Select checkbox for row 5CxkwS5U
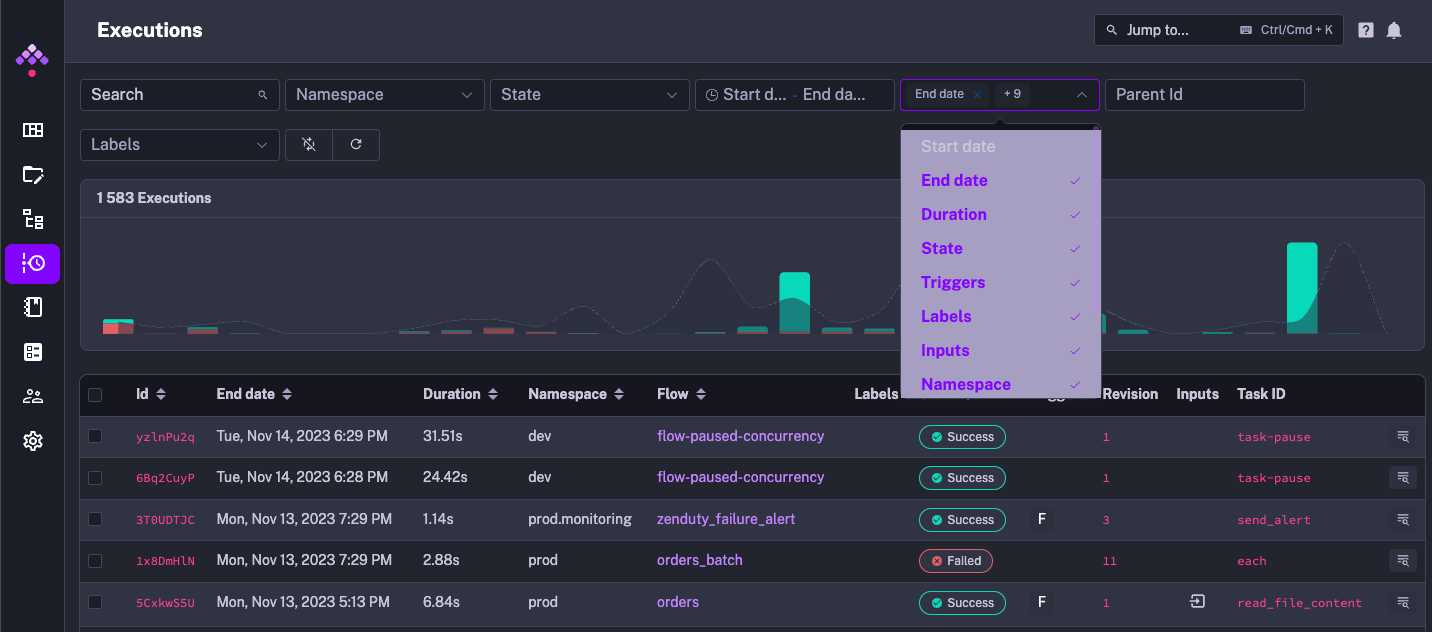 click(x=95, y=603)
